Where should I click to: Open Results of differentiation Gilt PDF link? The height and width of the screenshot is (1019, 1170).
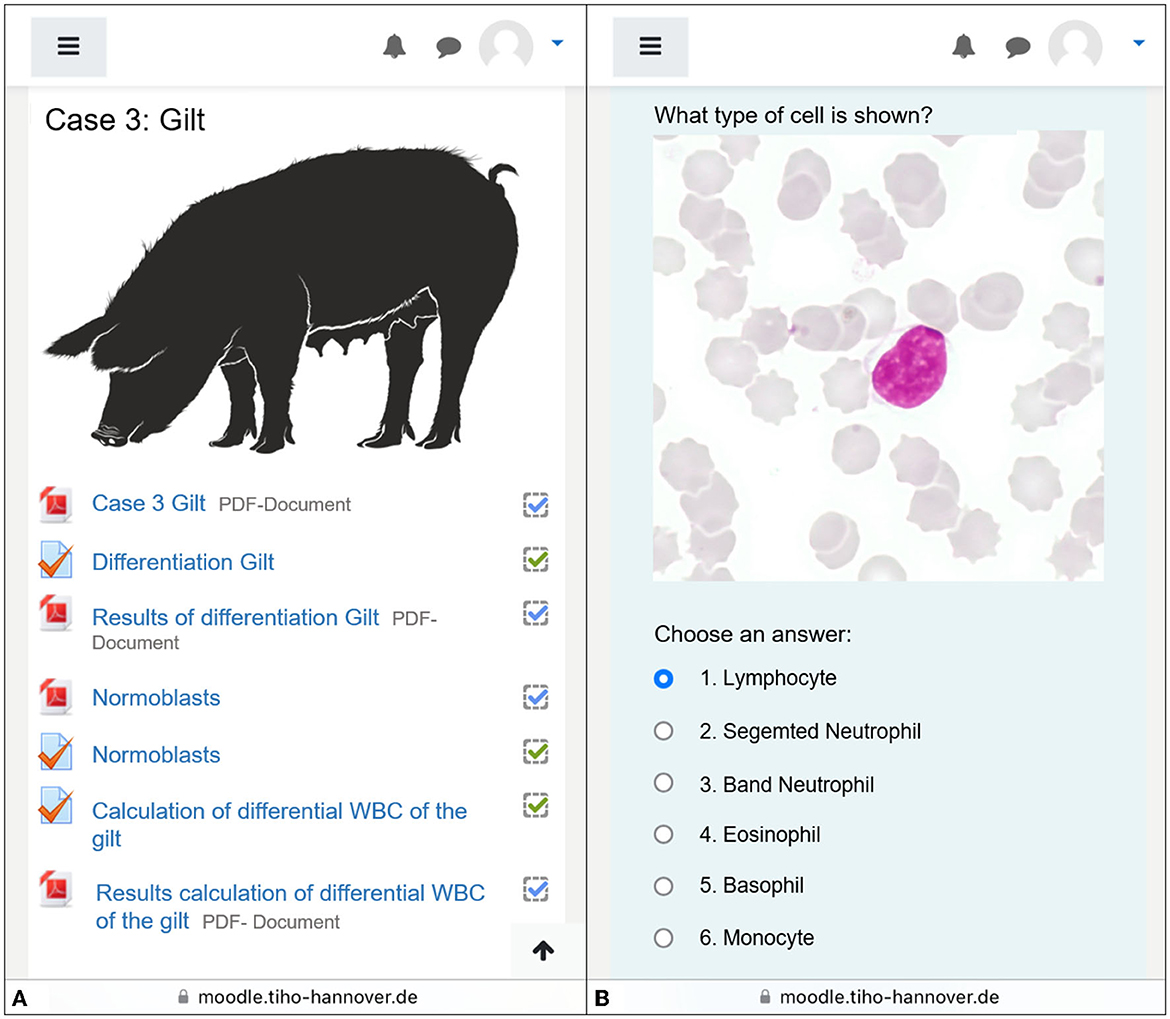pos(236,618)
